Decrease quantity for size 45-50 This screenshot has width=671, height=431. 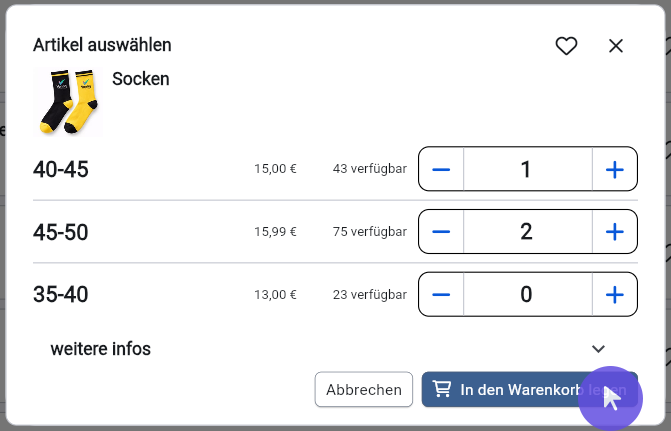click(x=441, y=232)
